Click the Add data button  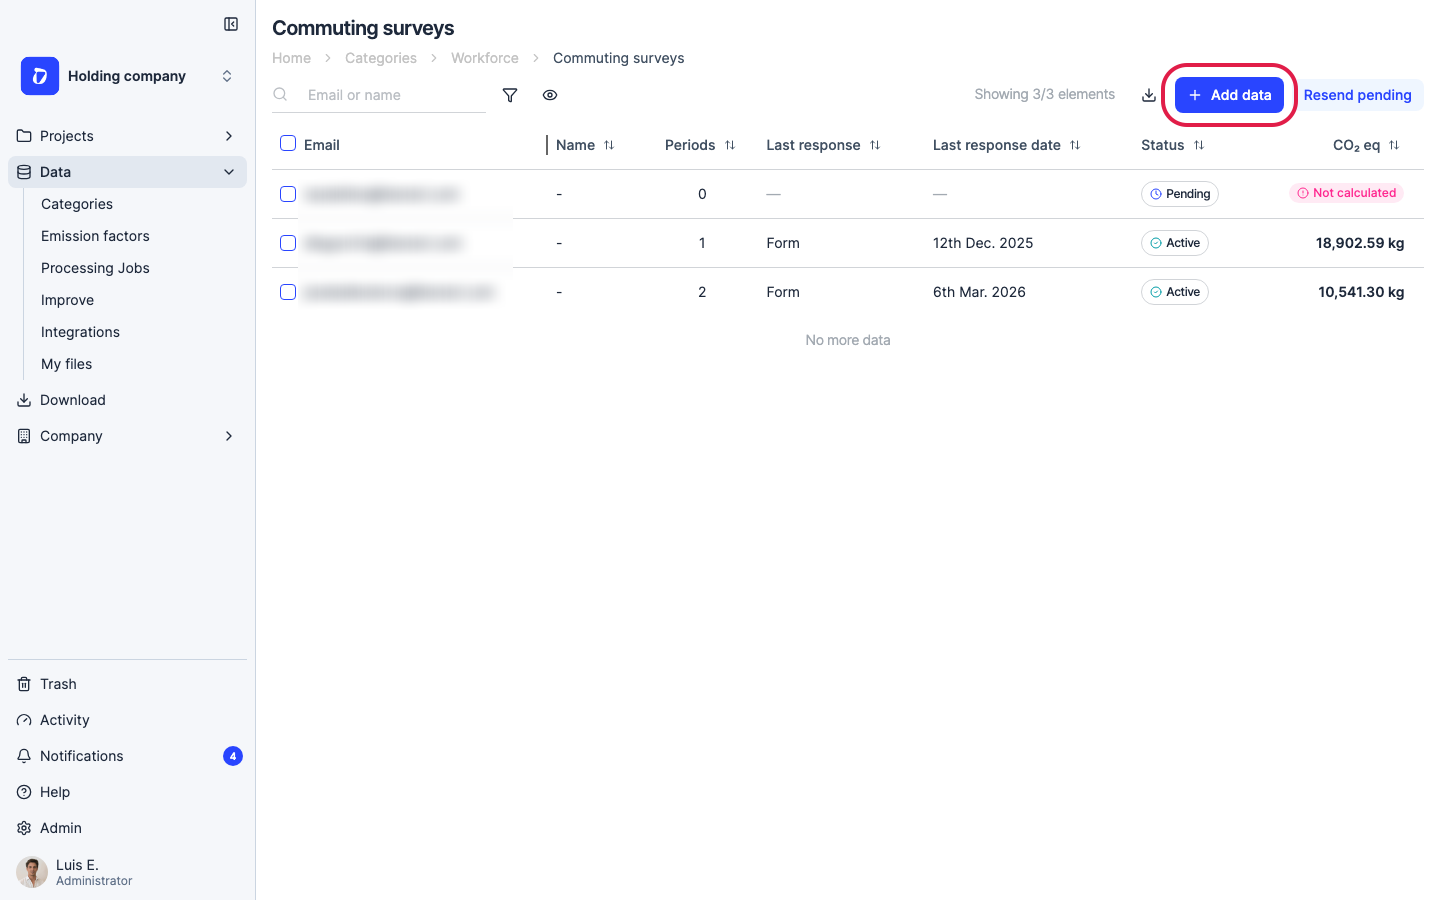click(1229, 95)
